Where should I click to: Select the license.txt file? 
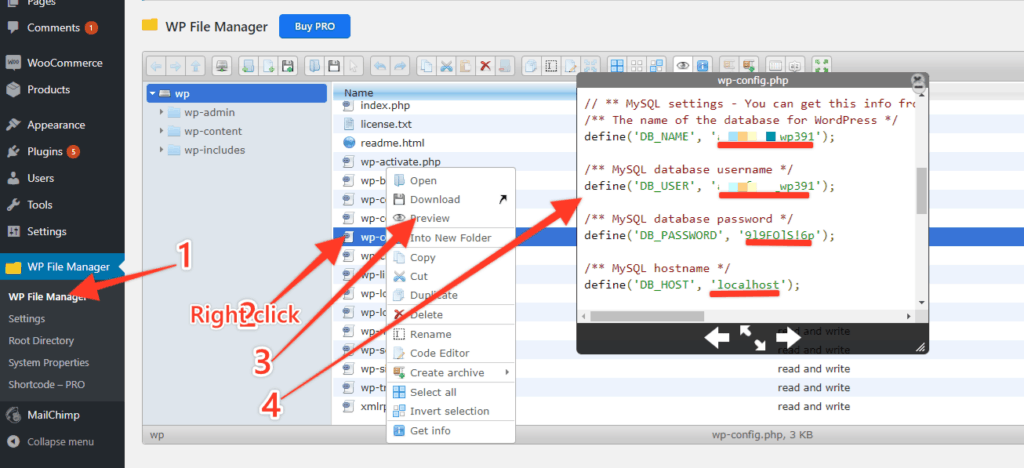(385, 124)
